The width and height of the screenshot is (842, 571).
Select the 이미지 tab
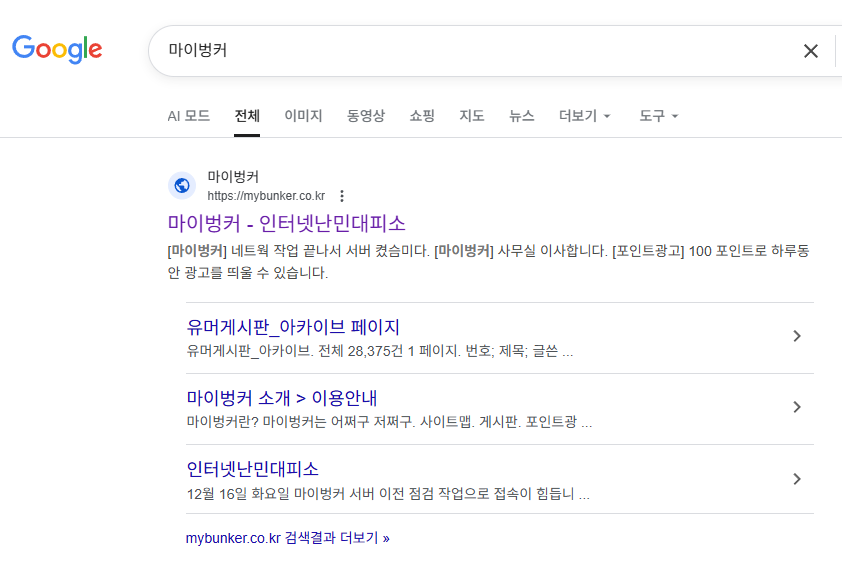pos(303,116)
